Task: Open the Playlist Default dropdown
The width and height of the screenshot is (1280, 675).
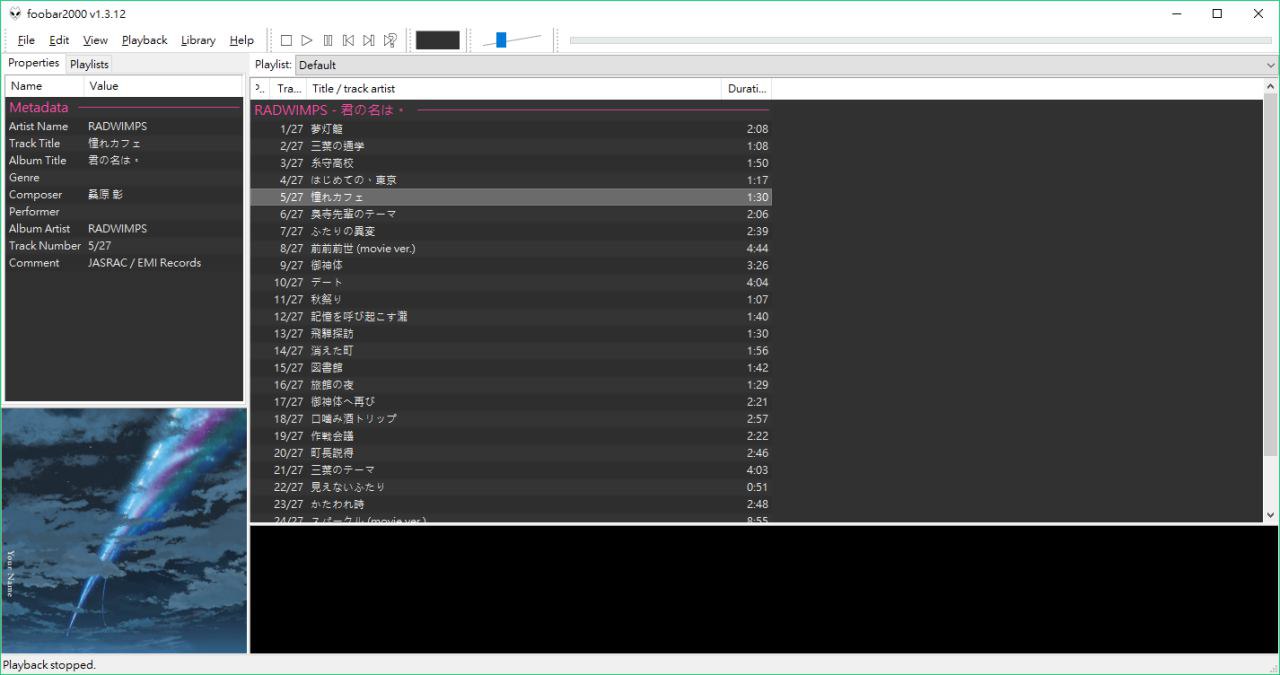Action: click(787, 65)
